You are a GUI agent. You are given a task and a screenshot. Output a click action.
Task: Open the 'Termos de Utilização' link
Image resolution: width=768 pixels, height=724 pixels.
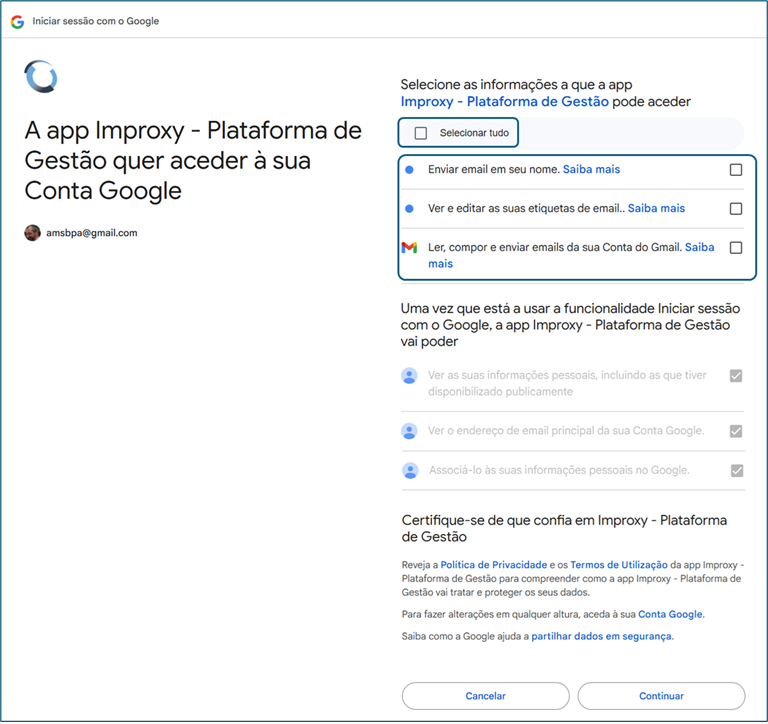619,565
